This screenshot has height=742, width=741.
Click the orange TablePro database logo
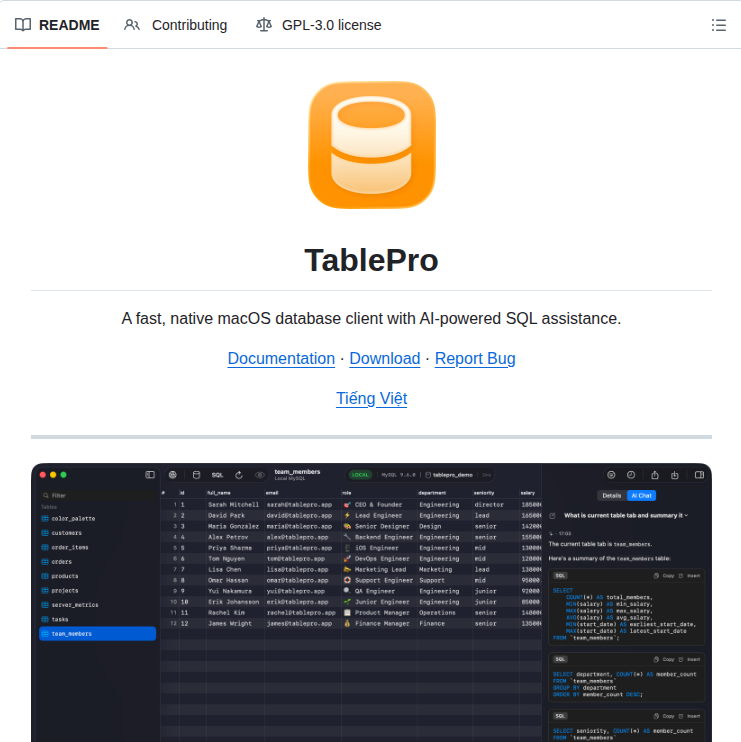click(371, 145)
